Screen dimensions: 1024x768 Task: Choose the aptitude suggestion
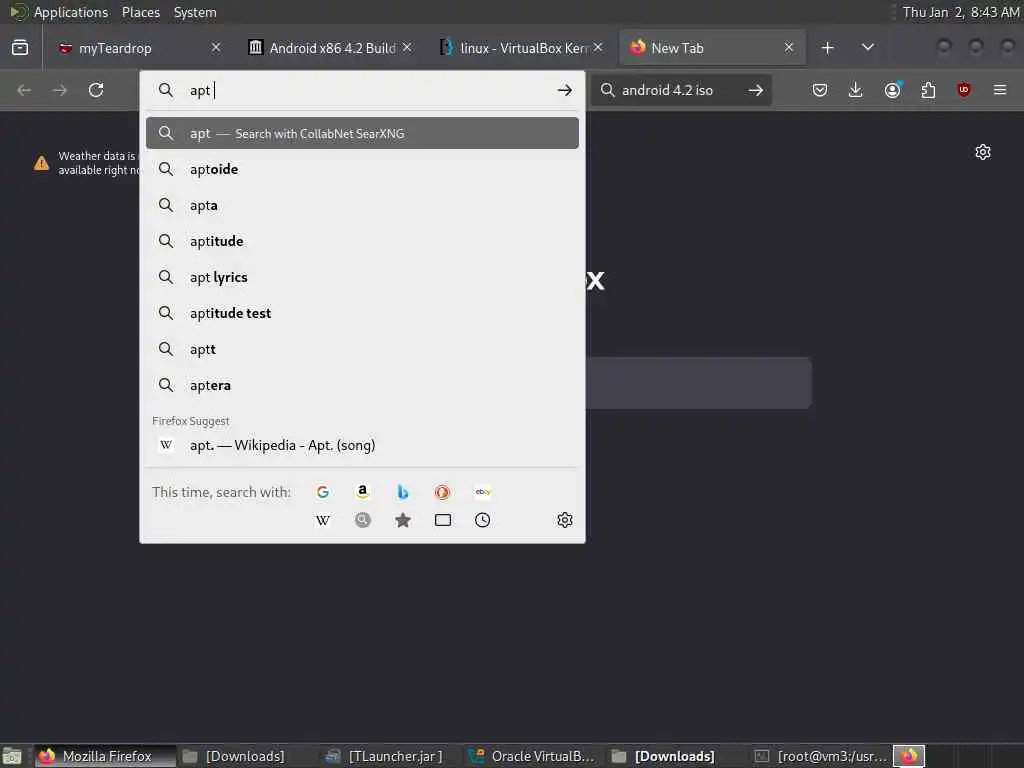point(362,241)
